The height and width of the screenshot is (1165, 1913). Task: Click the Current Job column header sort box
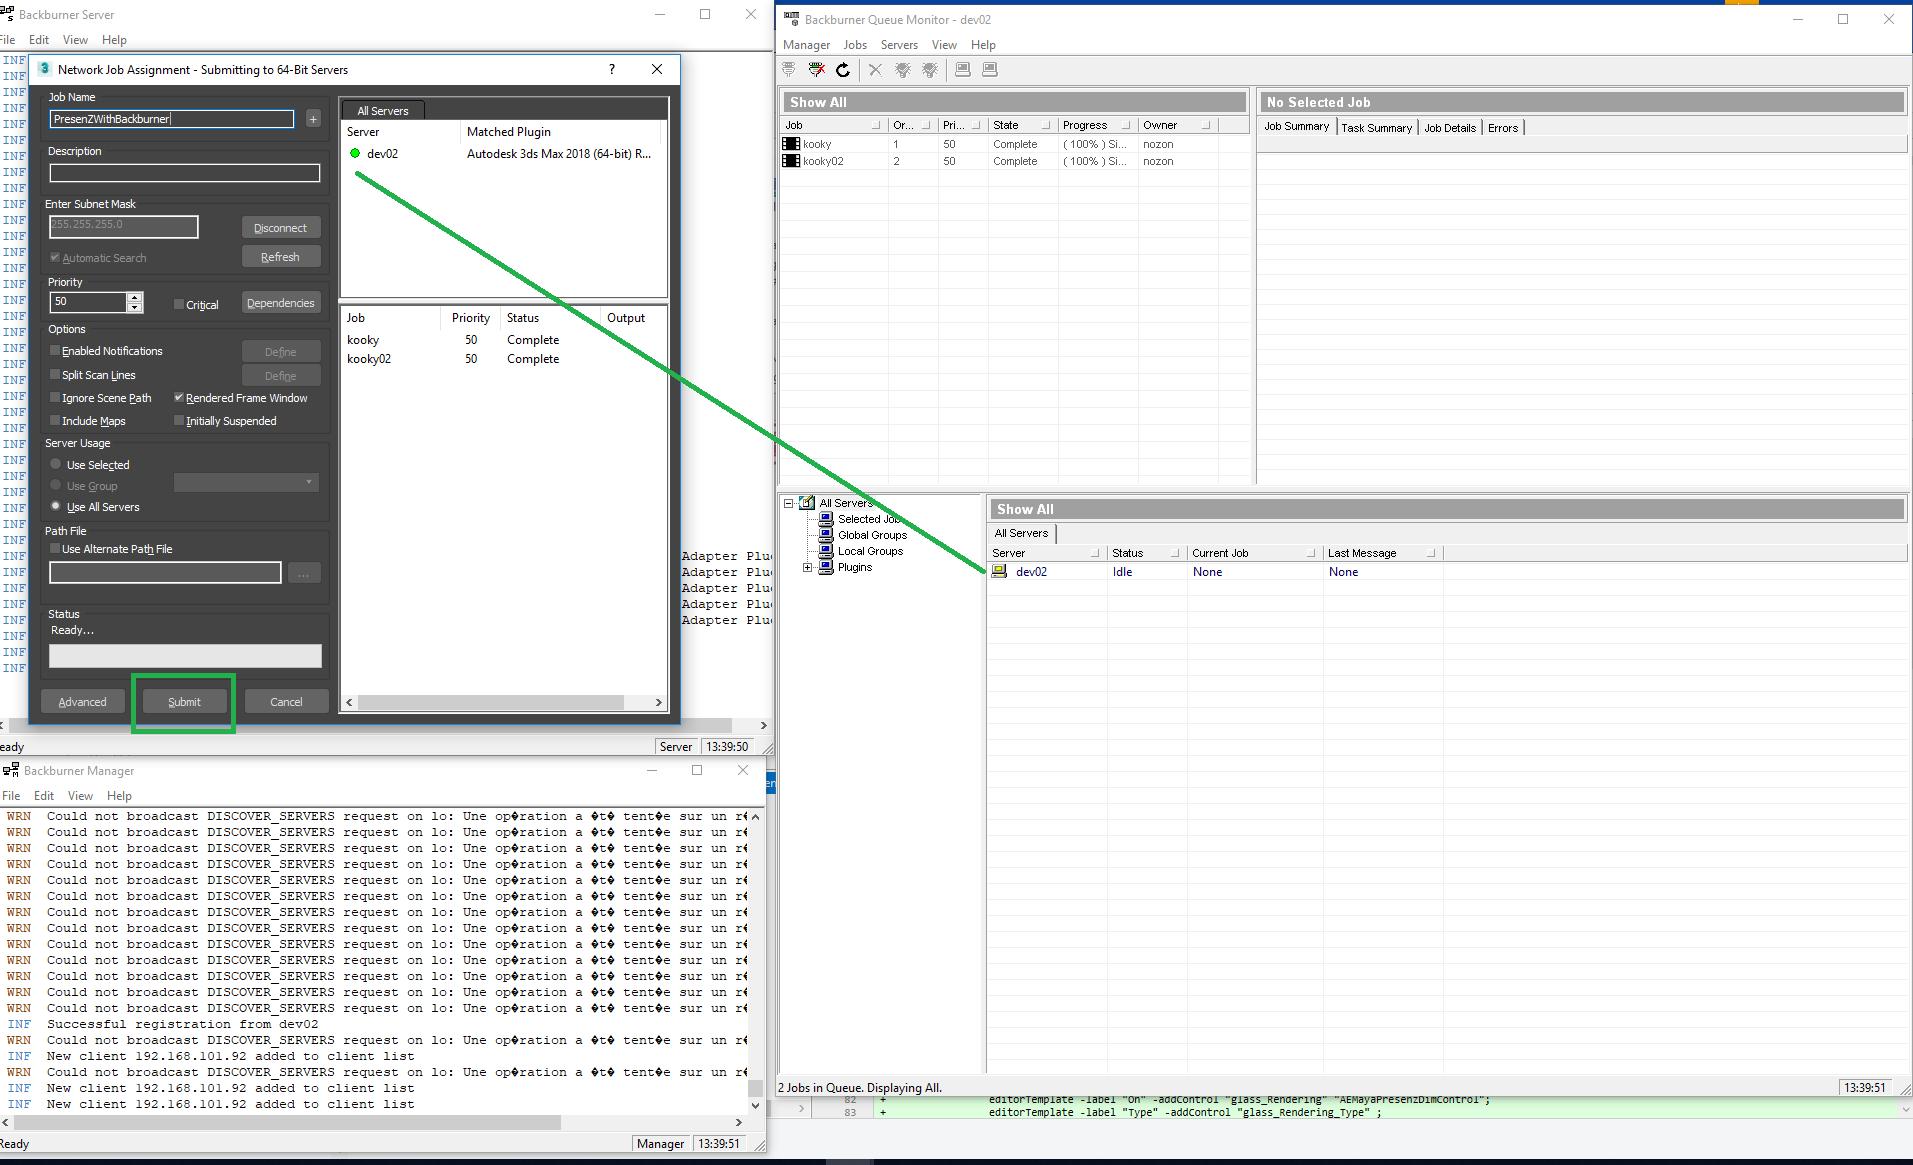pyautogui.click(x=1311, y=553)
